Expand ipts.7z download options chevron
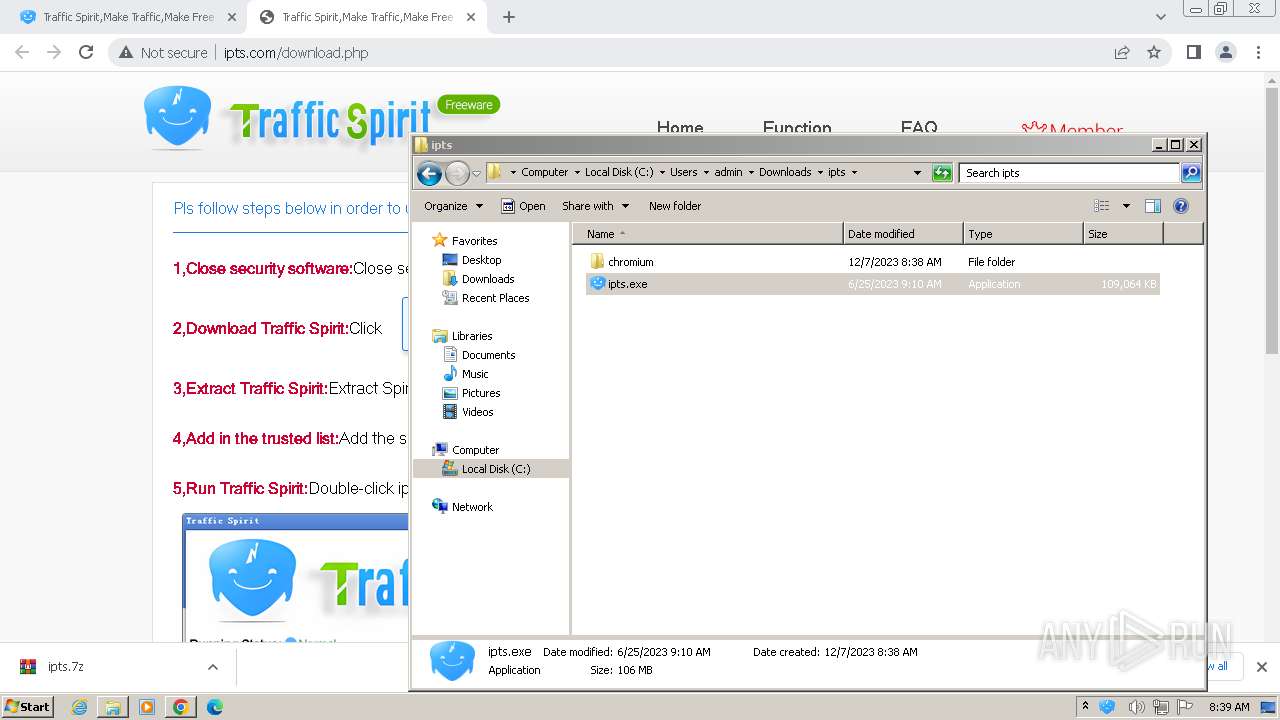This screenshot has height=720, width=1280. coord(212,667)
